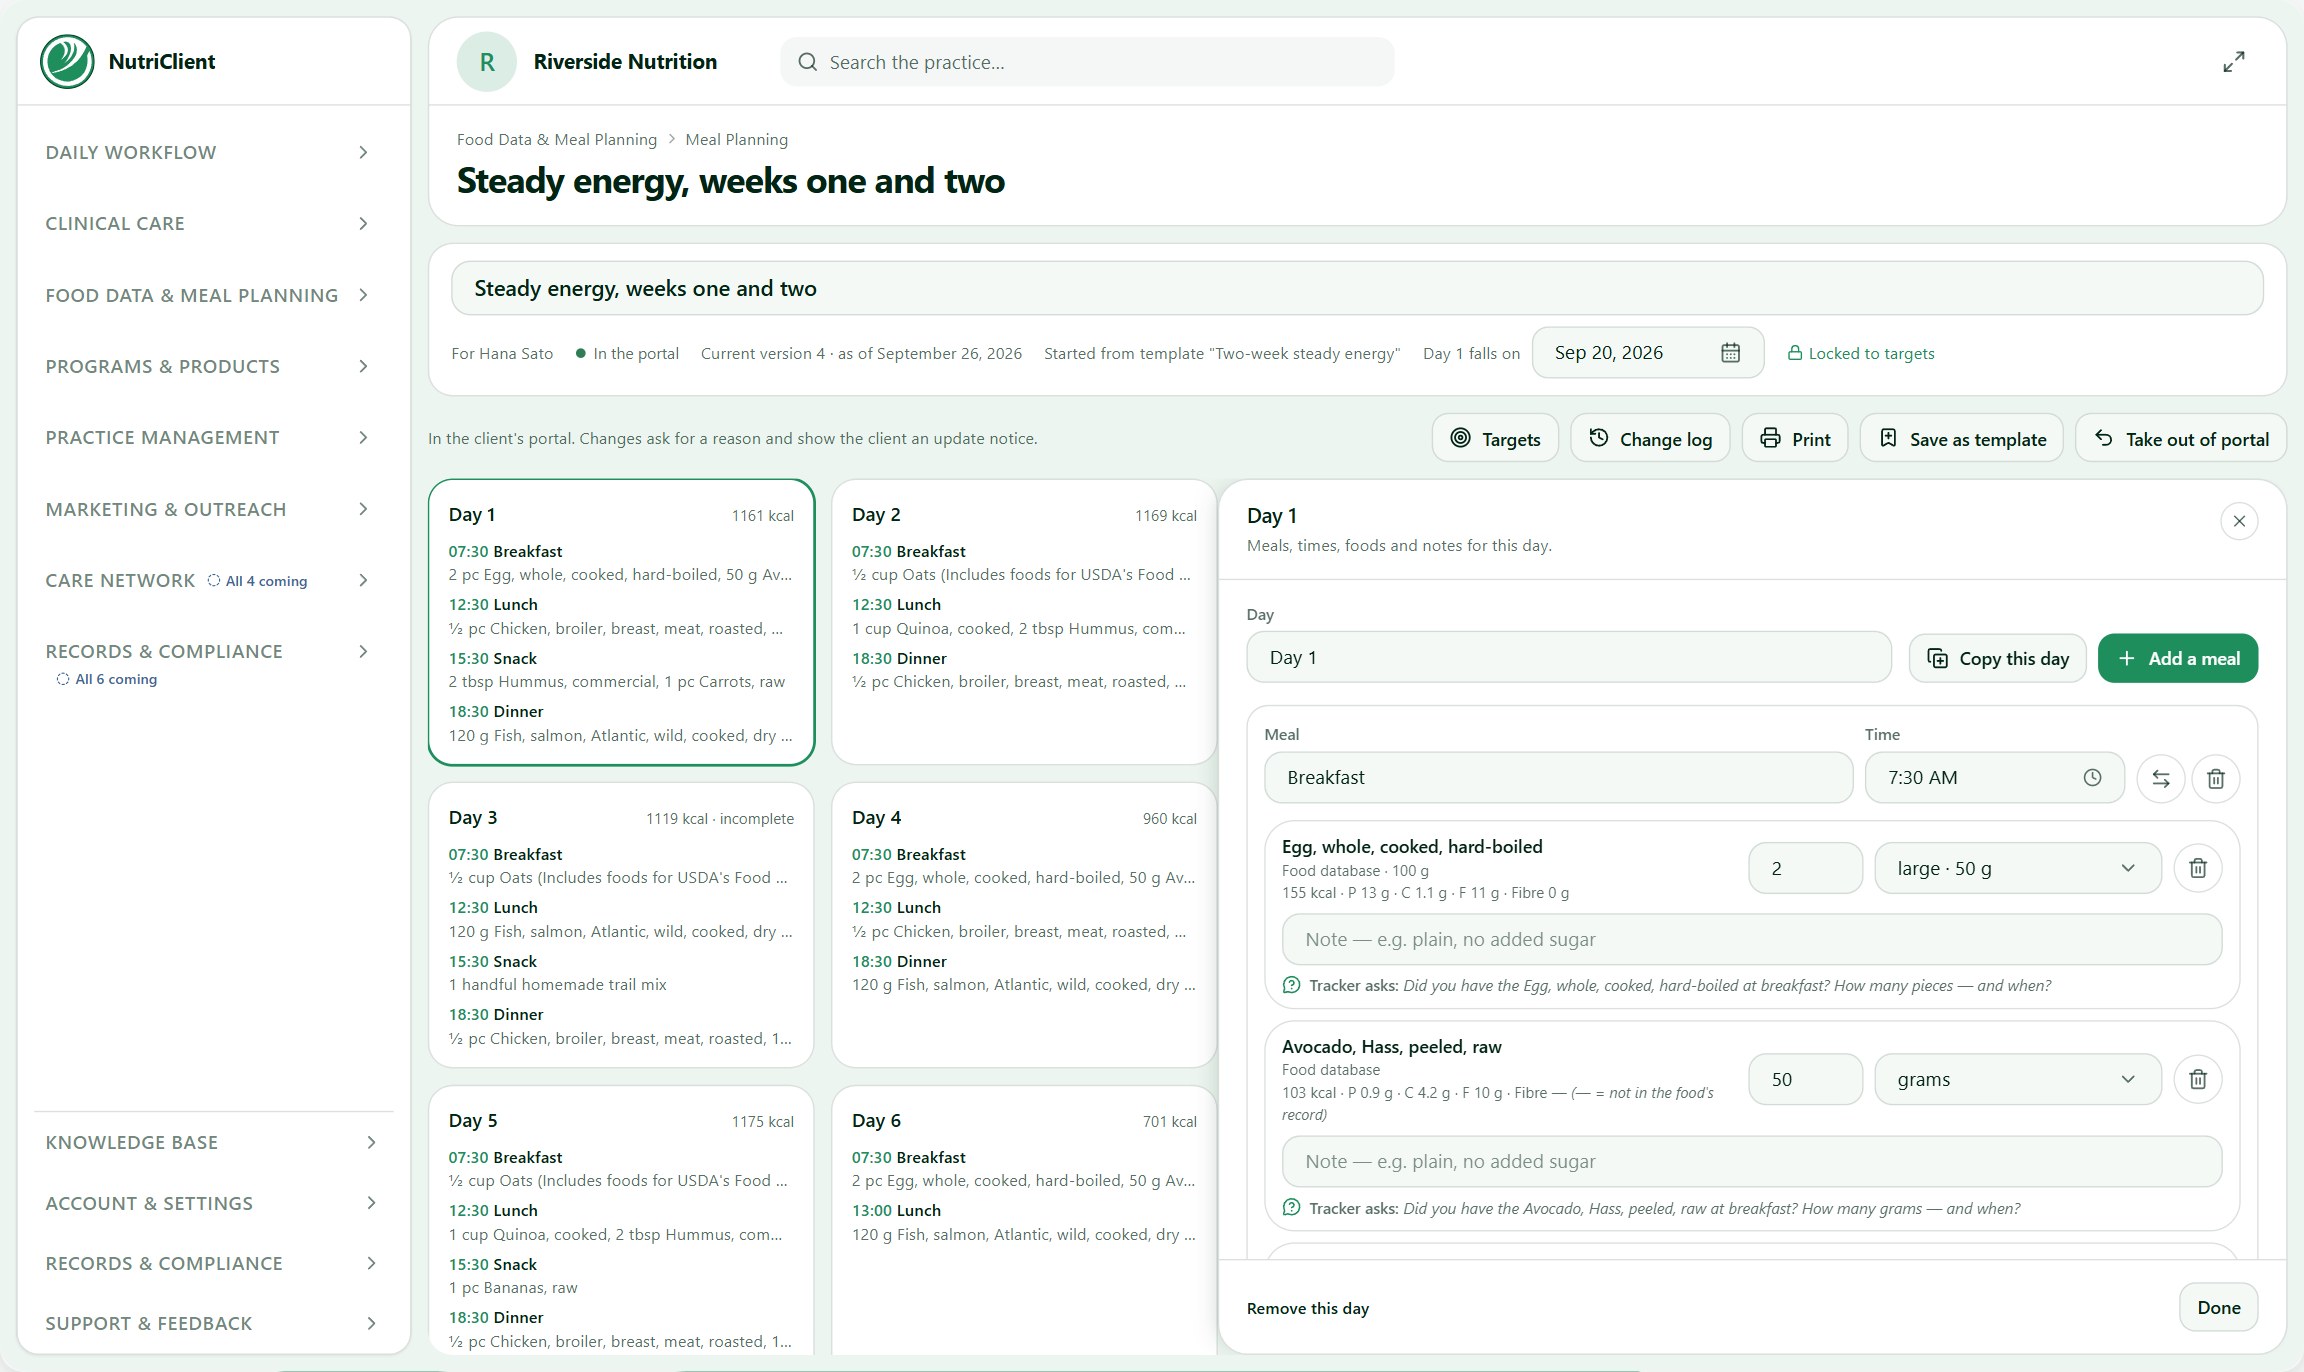Click the NutriClient leaf logo
The image size is (2304, 1372).
[x=67, y=61]
